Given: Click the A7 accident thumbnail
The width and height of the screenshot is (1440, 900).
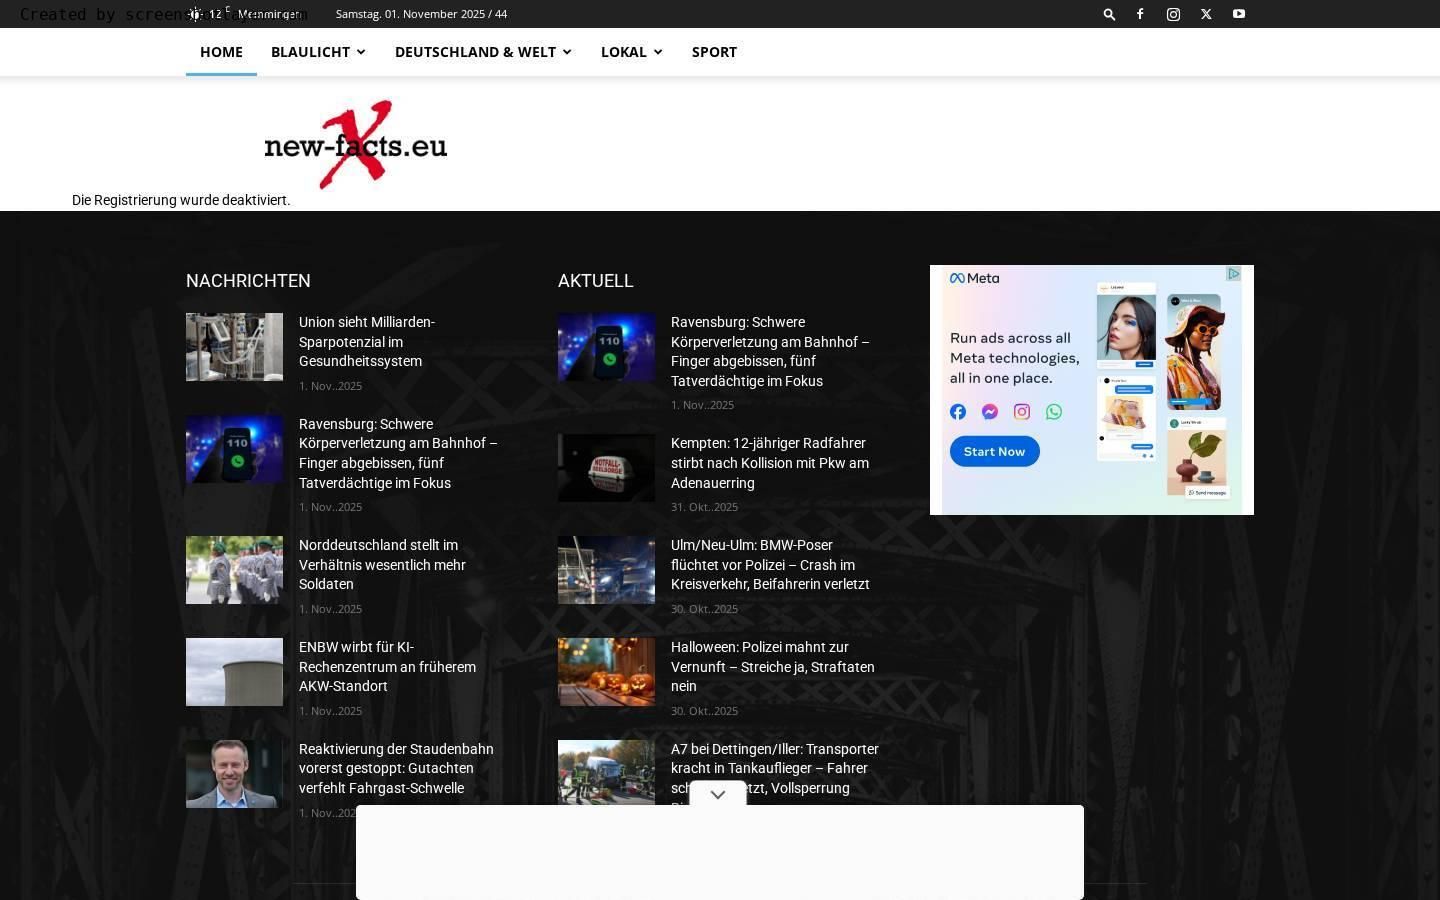Looking at the screenshot, I should pos(606,772).
